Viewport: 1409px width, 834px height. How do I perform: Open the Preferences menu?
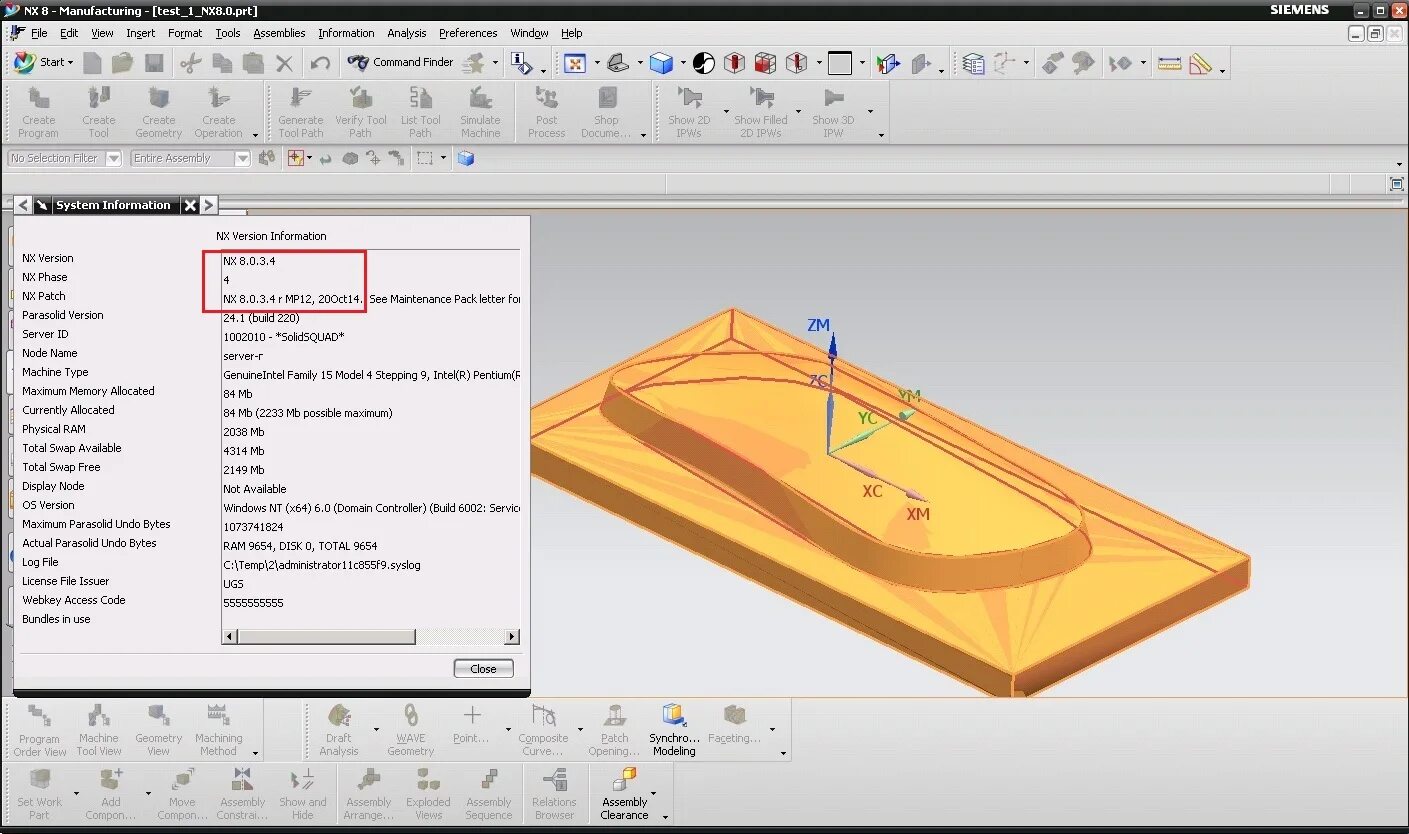coord(468,33)
